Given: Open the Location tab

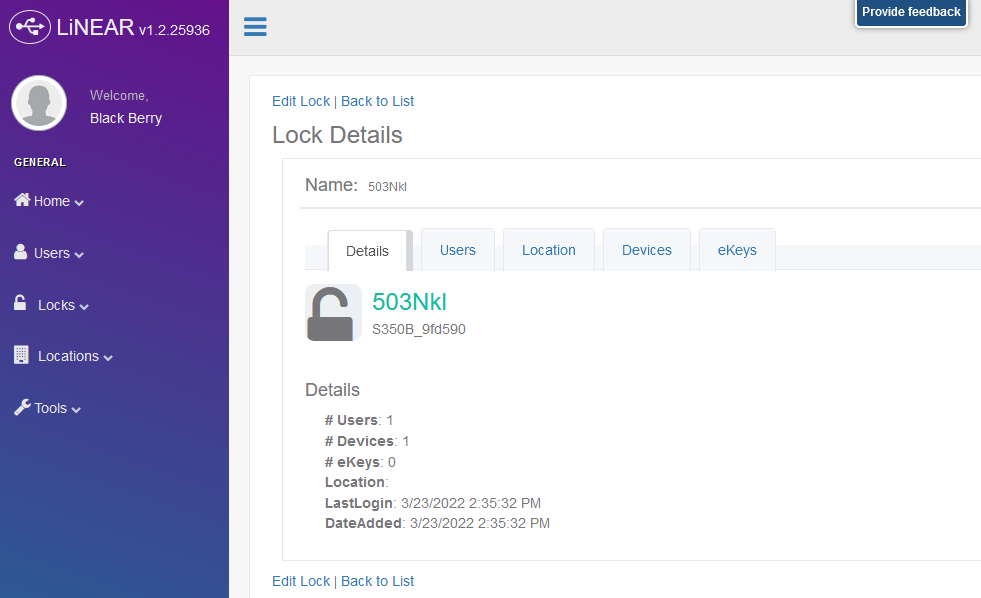Looking at the screenshot, I should [x=549, y=250].
